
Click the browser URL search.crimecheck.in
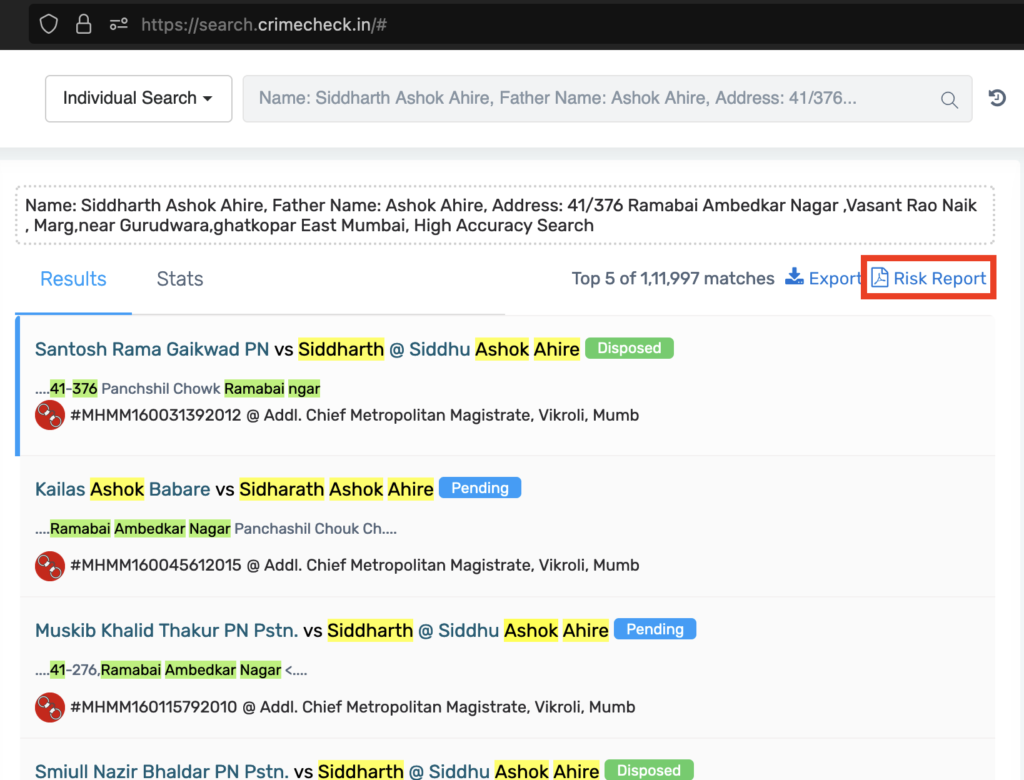click(x=264, y=25)
